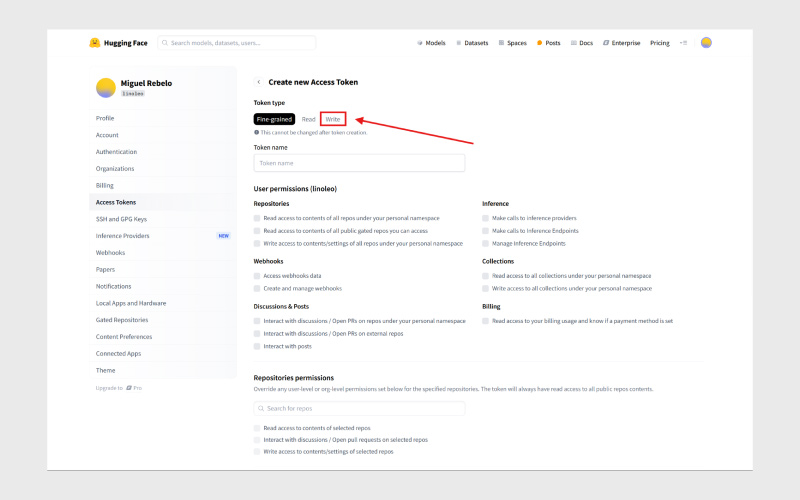Viewport: 800px width, 500px height.
Task: Click the back arrow beside Create new Access Token
Action: coord(259,82)
